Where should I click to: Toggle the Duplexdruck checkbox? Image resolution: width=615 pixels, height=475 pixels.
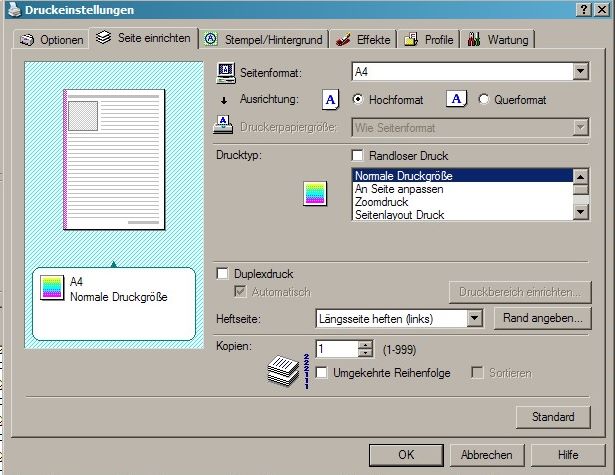pyautogui.click(x=223, y=273)
